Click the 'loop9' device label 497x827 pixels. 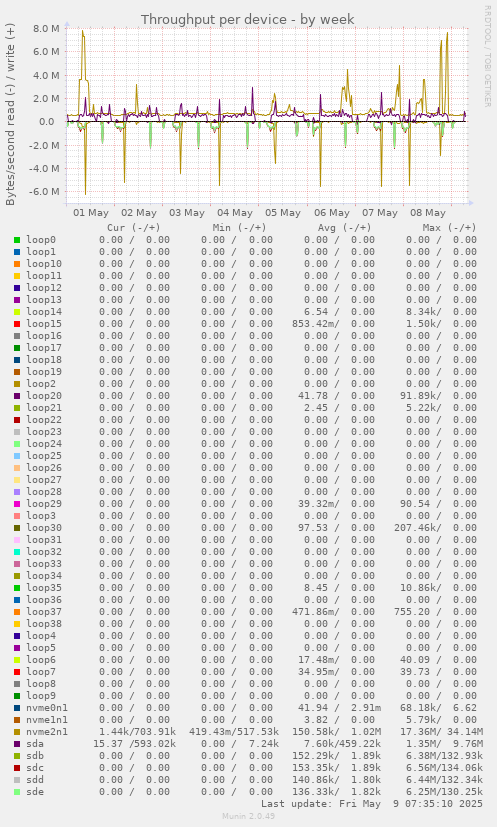tap(41, 696)
